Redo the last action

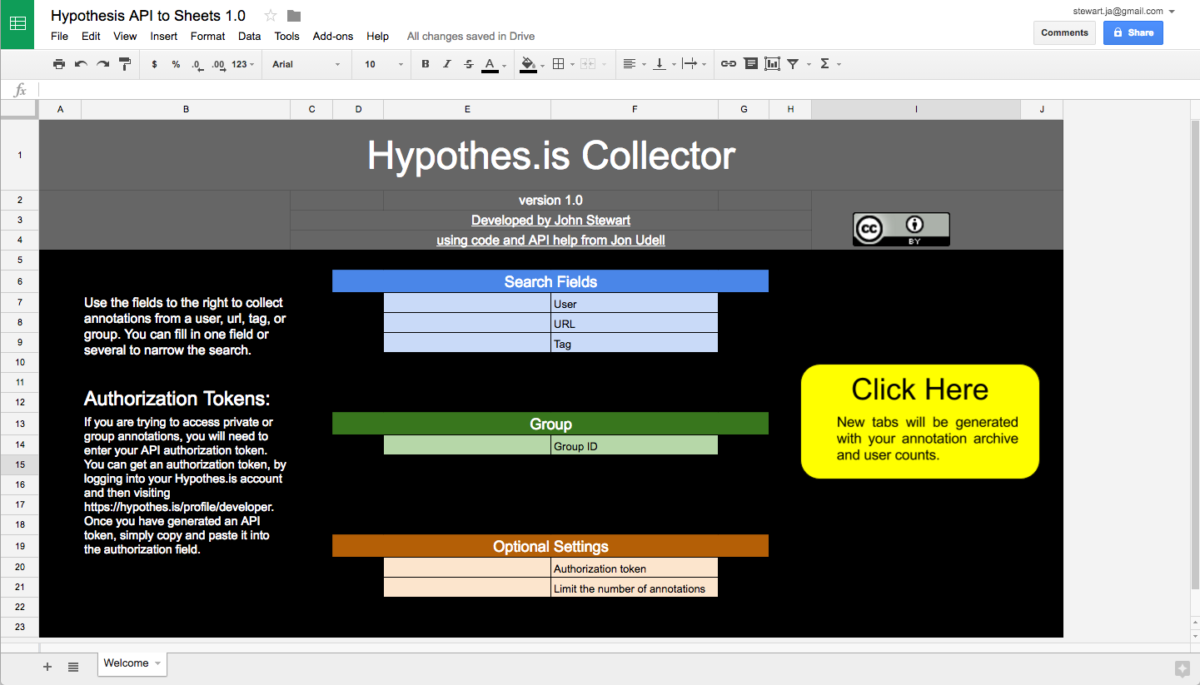pos(102,64)
